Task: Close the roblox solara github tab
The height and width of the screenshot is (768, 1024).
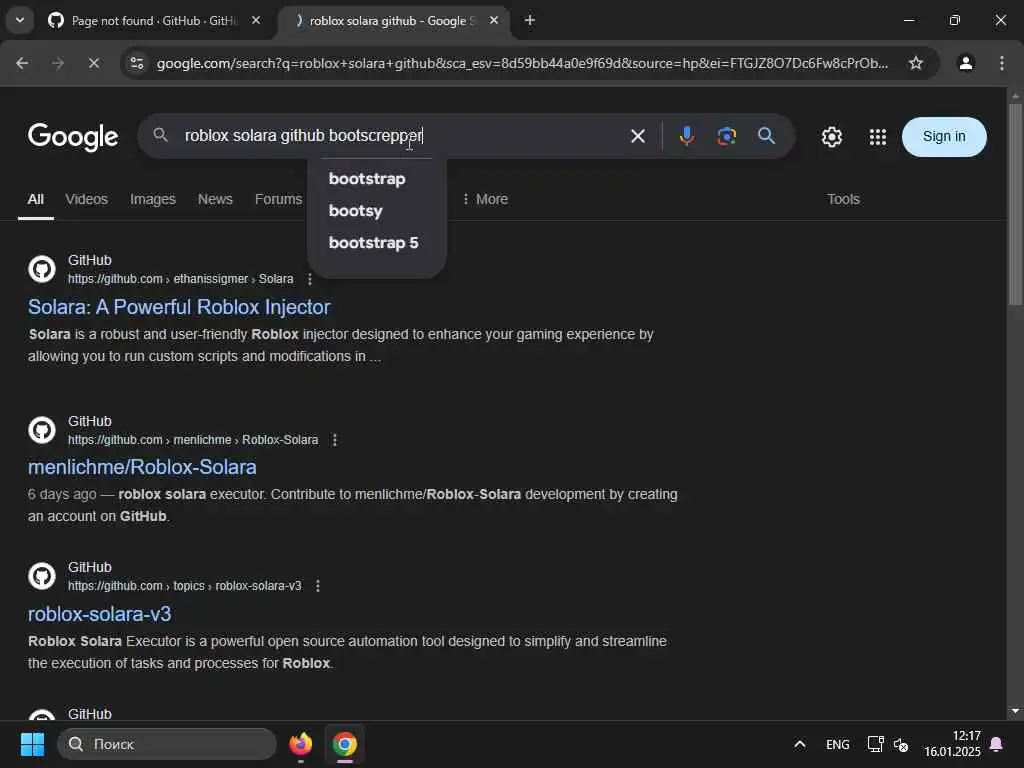Action: tap(494, 21)
